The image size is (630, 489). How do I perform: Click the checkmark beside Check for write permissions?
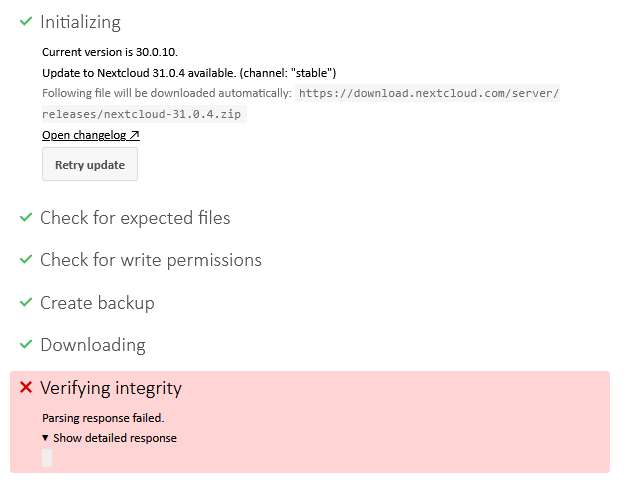26,259
